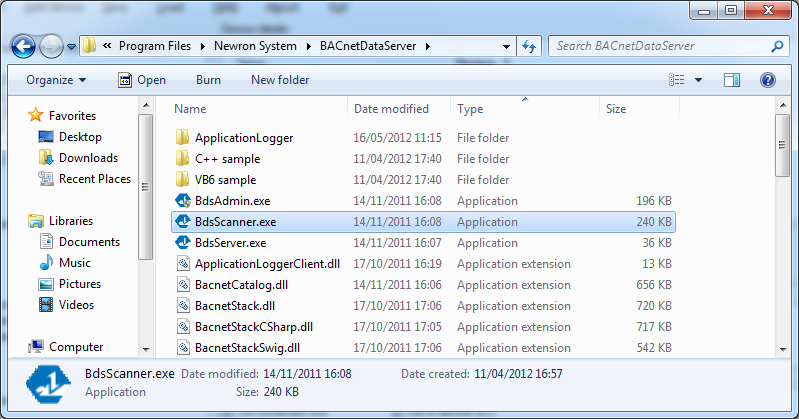Click the New folder button
Image resolution: width=799 pixels, height=419 pixels.
point(280,80)
